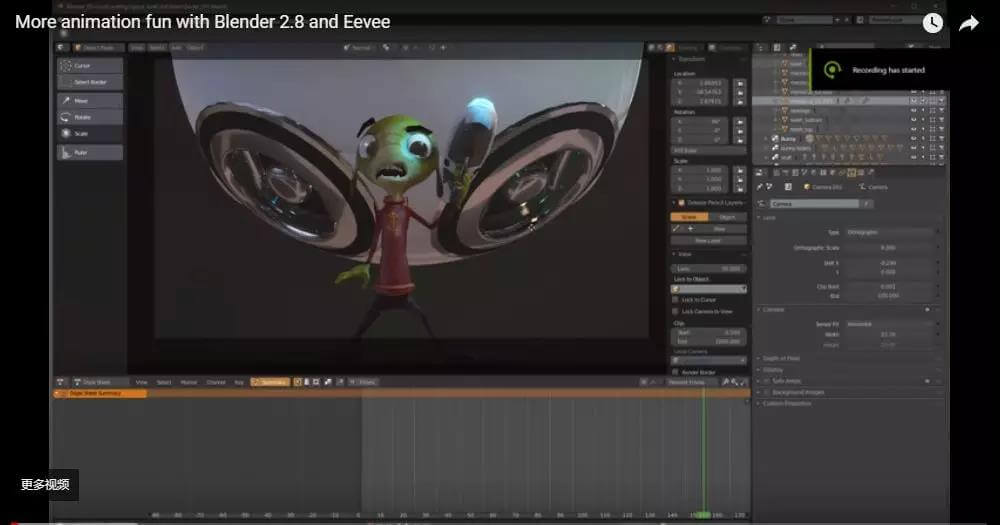The image size is (1000, 525).
Task: Click the 更多视频 more videos button
Action: 45,485
